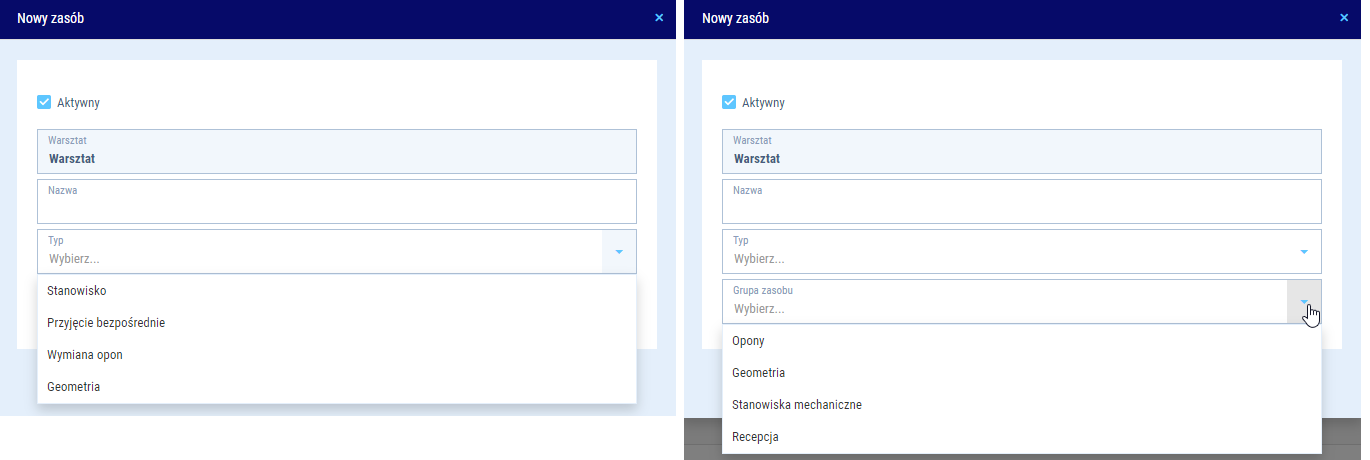The width and height of the screenshot is (1370, 460).
Task: Collapse the Typ dropdown arrow in left dialog
Action: tap(619, 252)
